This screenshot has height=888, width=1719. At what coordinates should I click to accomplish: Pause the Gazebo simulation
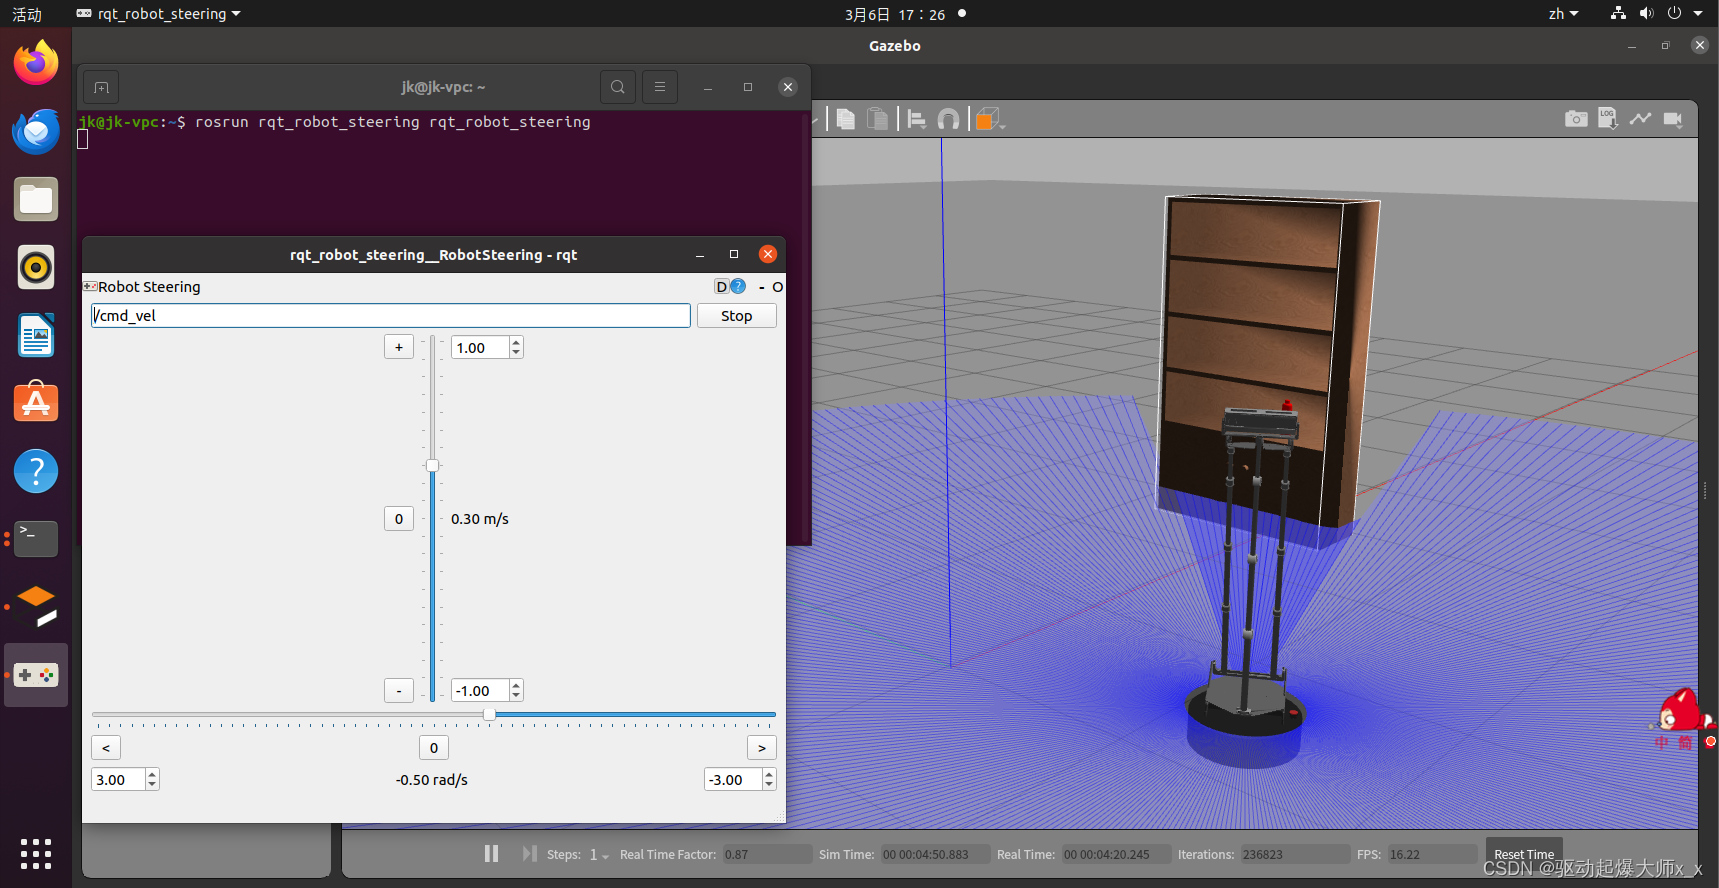coord(491,854)
